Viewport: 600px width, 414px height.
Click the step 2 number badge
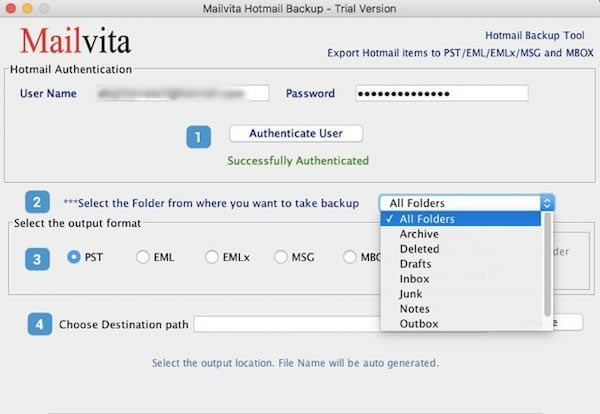(x=36, y=203)
